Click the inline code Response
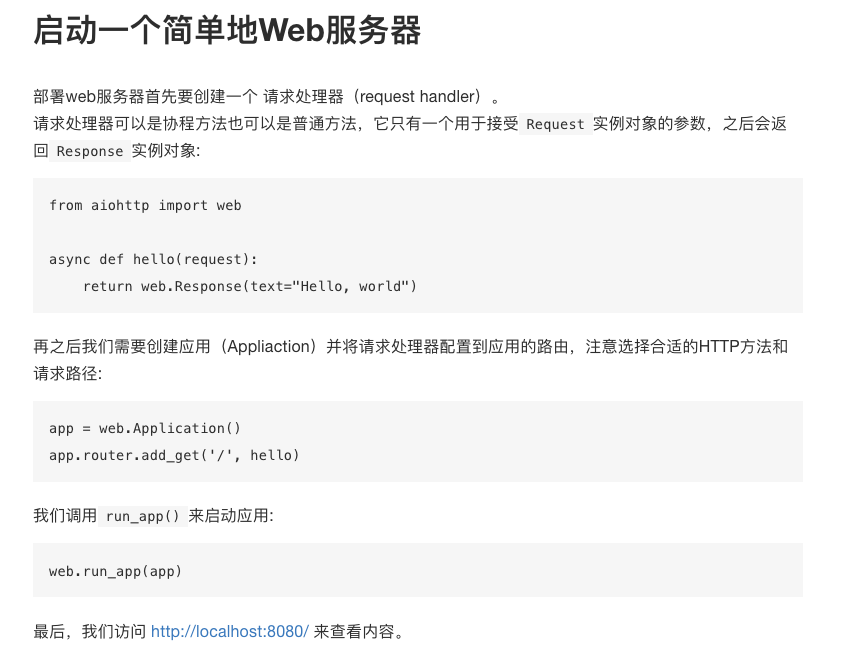Screen dimensions: 847x659 point(90,151)
